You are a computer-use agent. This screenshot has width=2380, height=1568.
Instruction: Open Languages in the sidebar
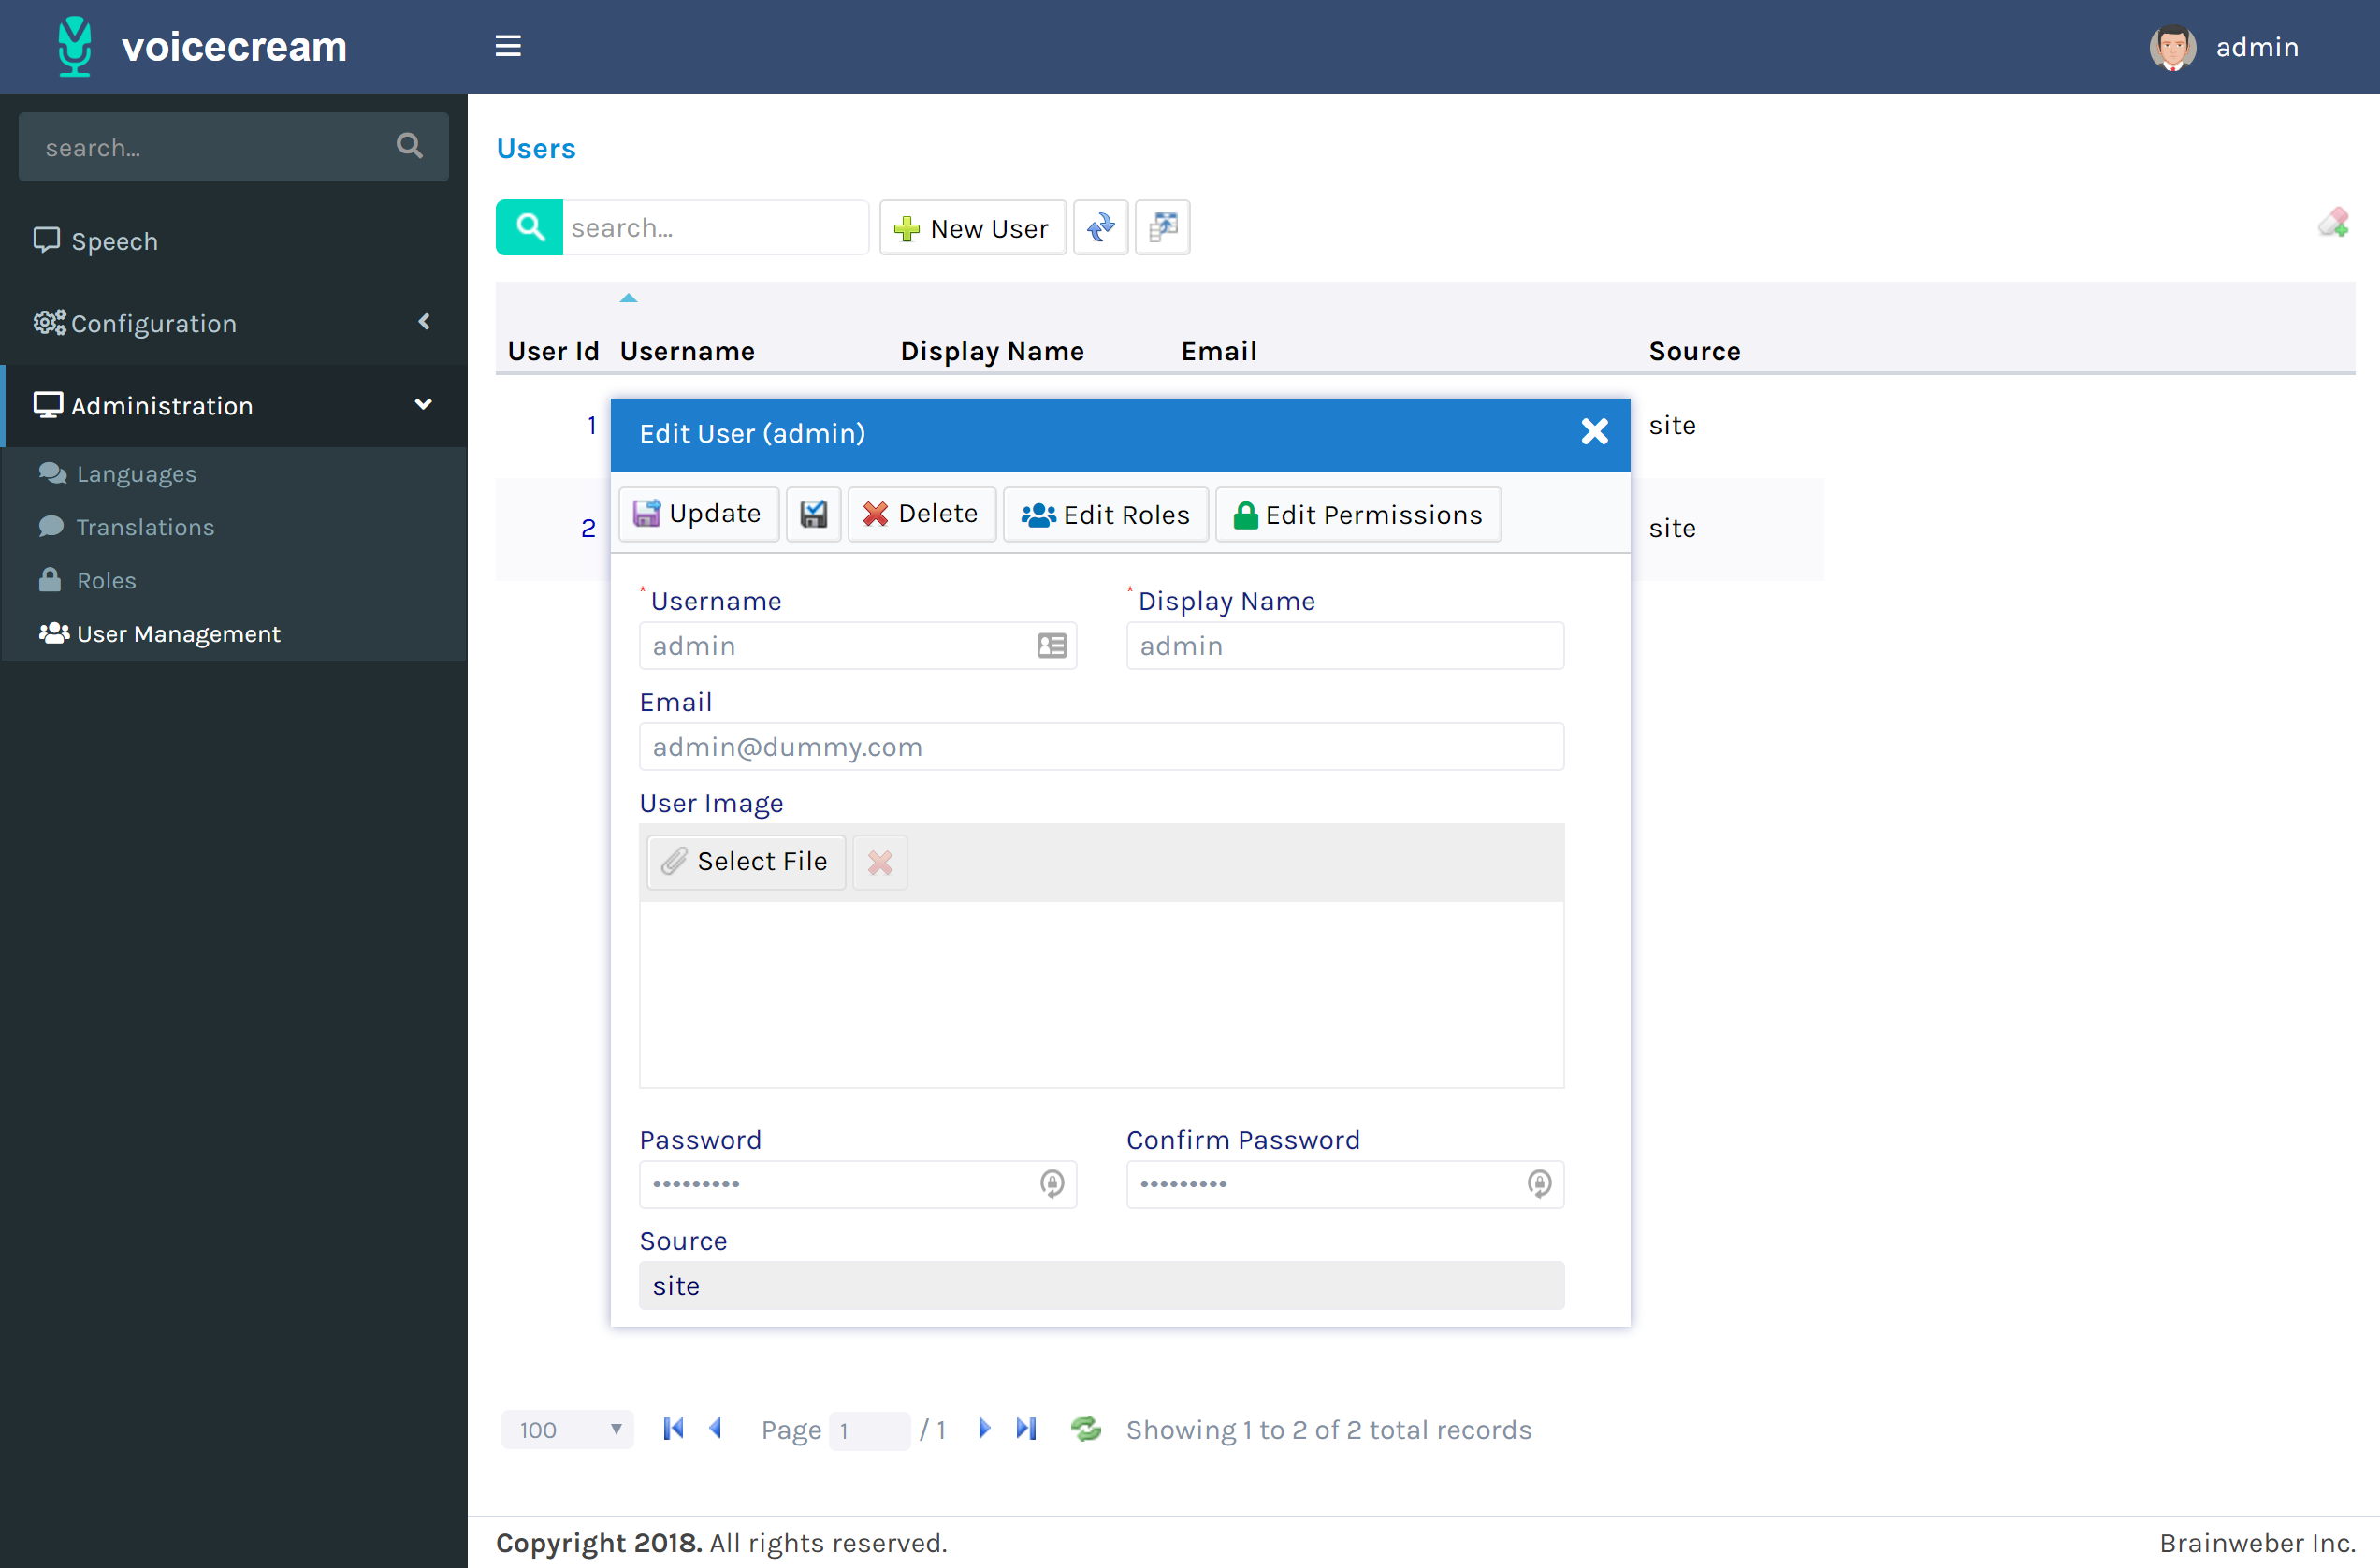click(234, 473)
